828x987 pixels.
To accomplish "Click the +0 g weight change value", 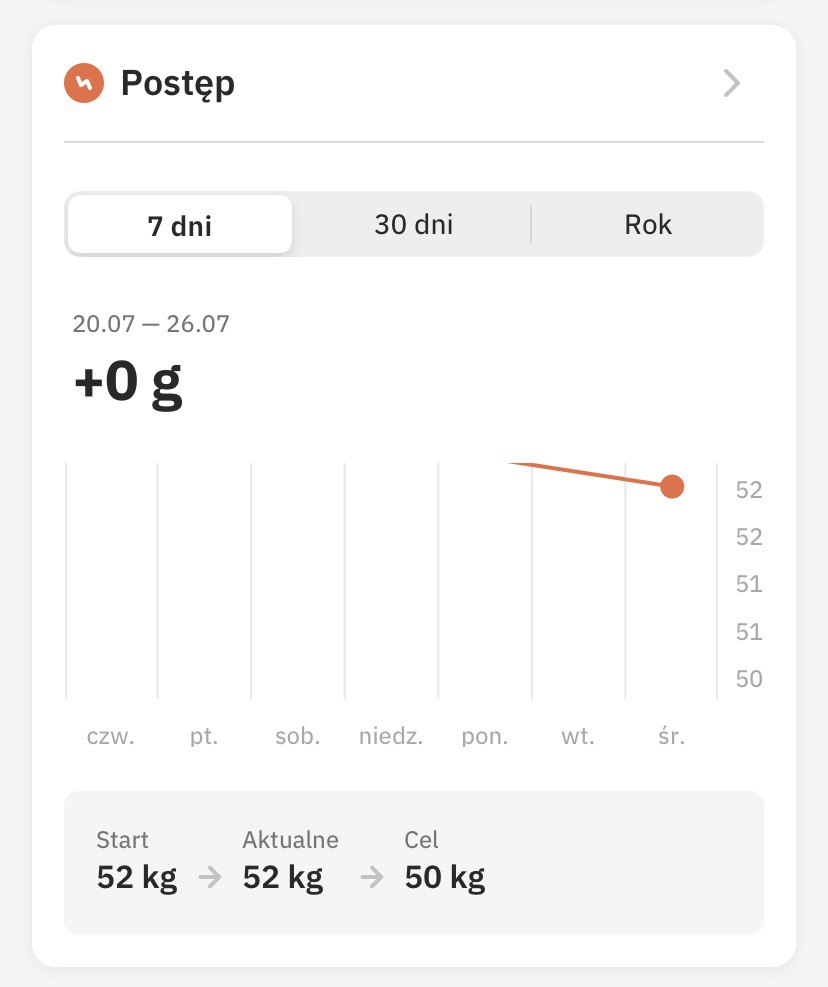I will coord(128,383).
